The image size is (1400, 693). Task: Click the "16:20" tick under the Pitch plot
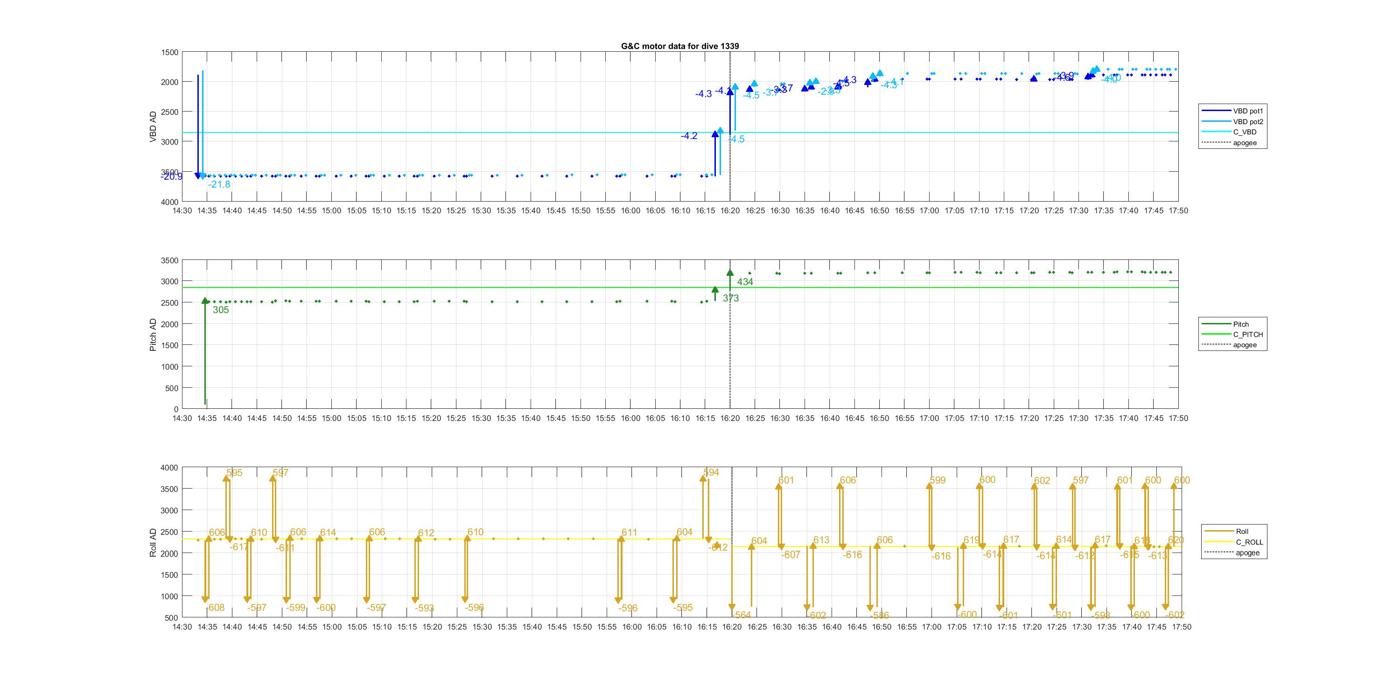pos(730,418)
